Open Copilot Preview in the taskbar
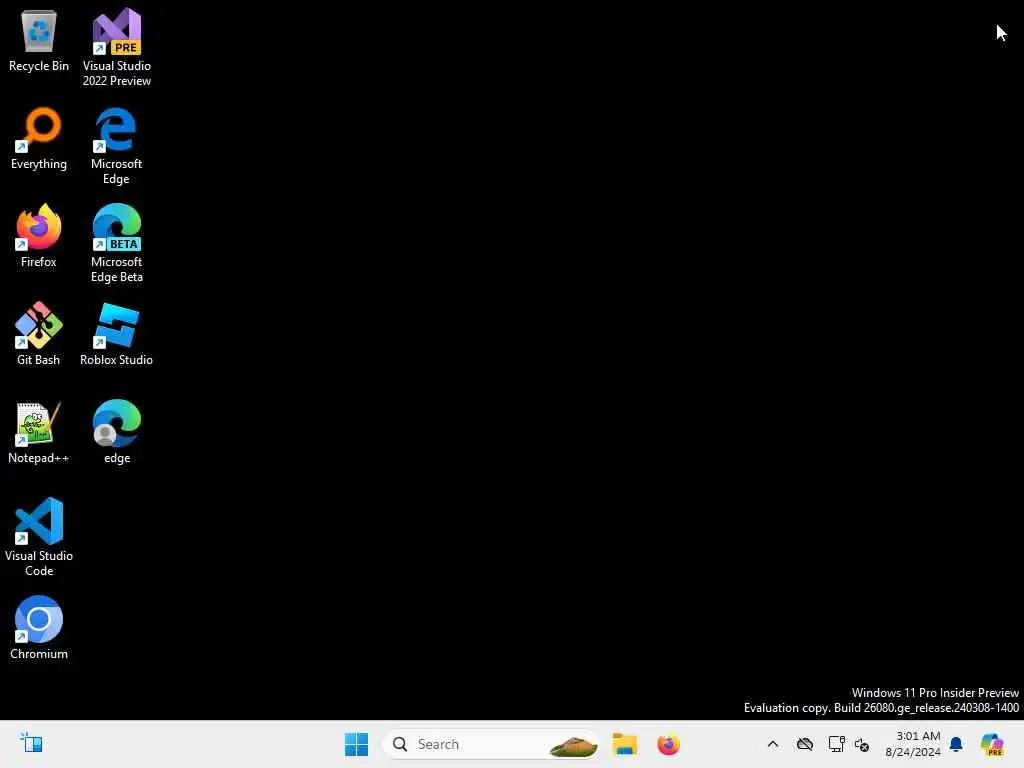 [992, 744]
